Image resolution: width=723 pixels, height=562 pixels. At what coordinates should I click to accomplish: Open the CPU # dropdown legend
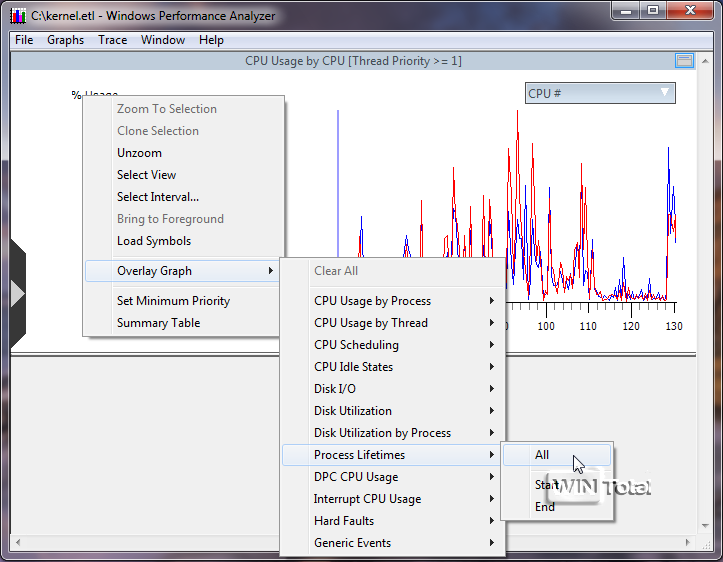click(x=600, y=93)
